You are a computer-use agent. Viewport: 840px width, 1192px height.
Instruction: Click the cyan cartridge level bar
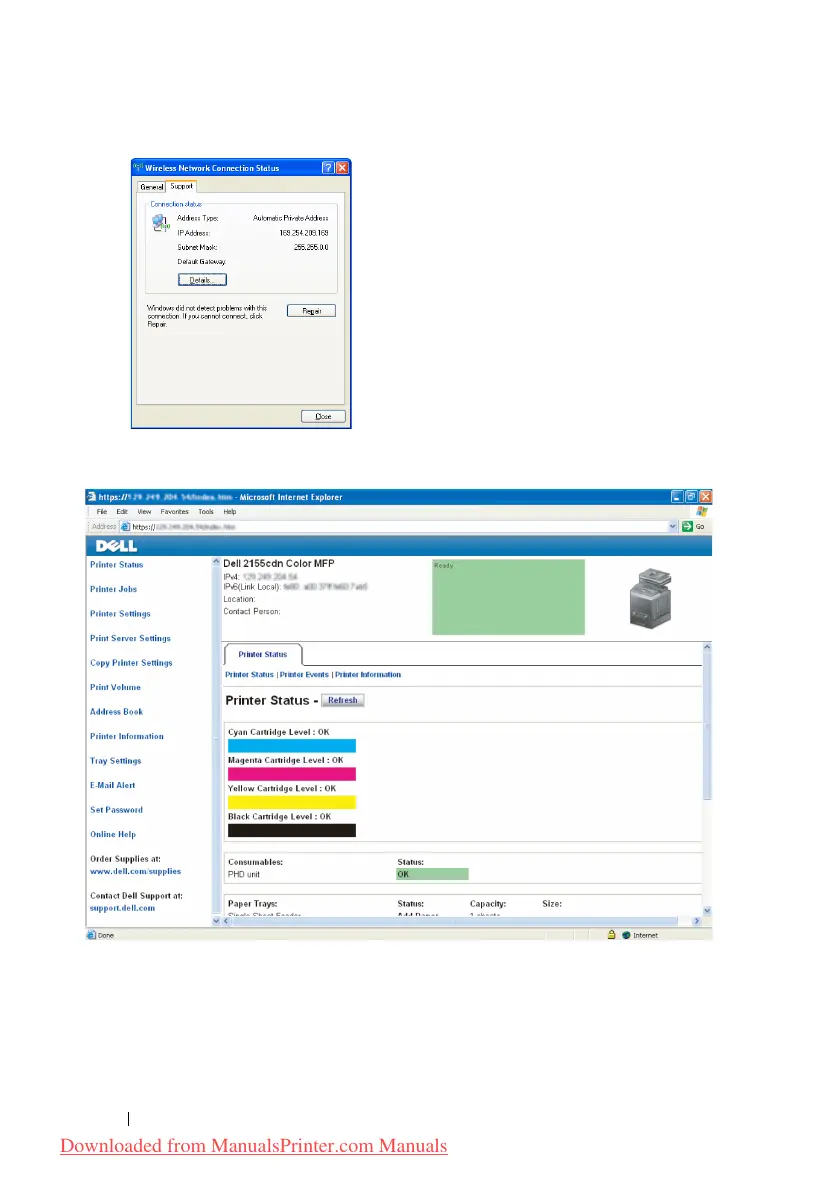[292, 746]
